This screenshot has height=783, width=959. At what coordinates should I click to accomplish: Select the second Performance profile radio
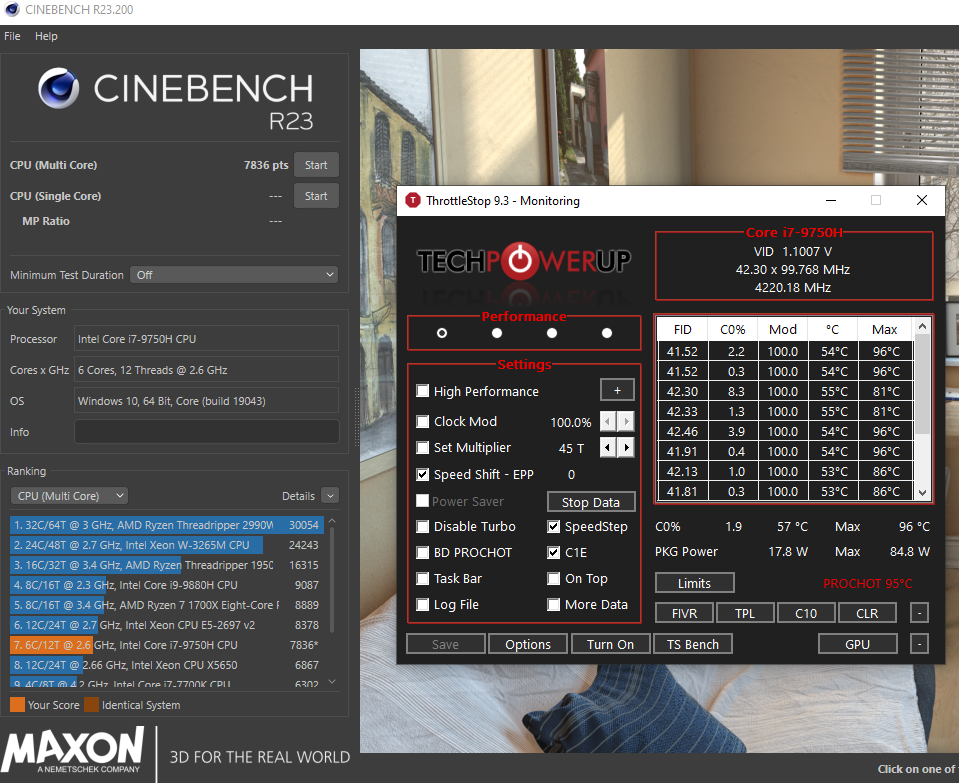click(497, 333)
